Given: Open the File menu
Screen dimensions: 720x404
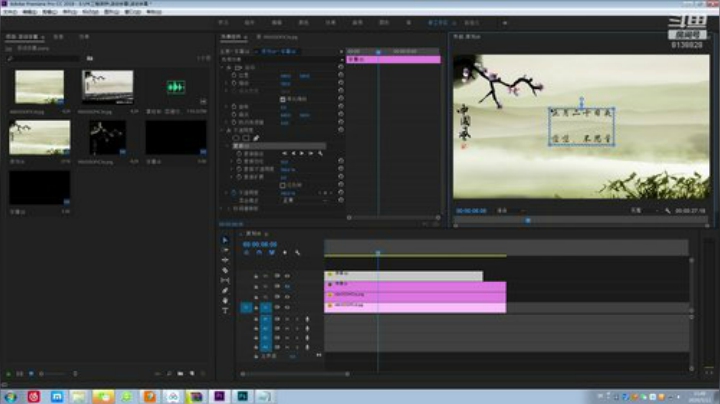Looking at the screenshot, I should (10, 11).
